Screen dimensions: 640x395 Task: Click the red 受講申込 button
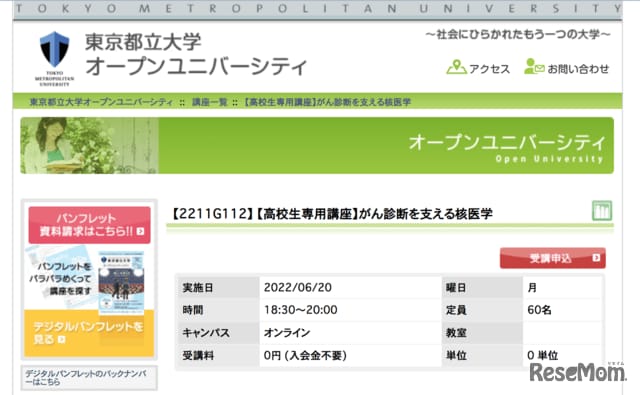click(553, 258)
